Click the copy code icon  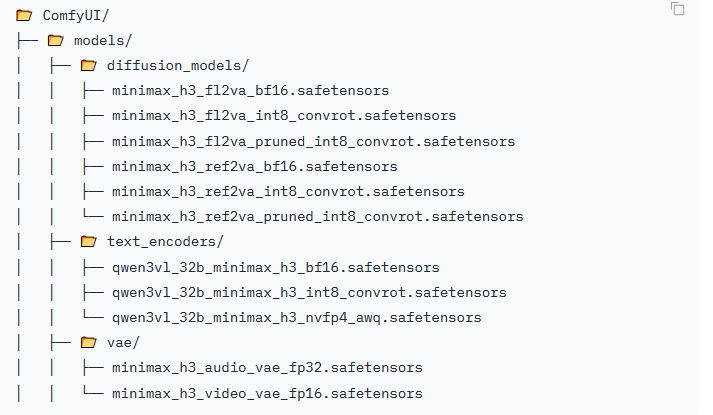click(678, 9)
